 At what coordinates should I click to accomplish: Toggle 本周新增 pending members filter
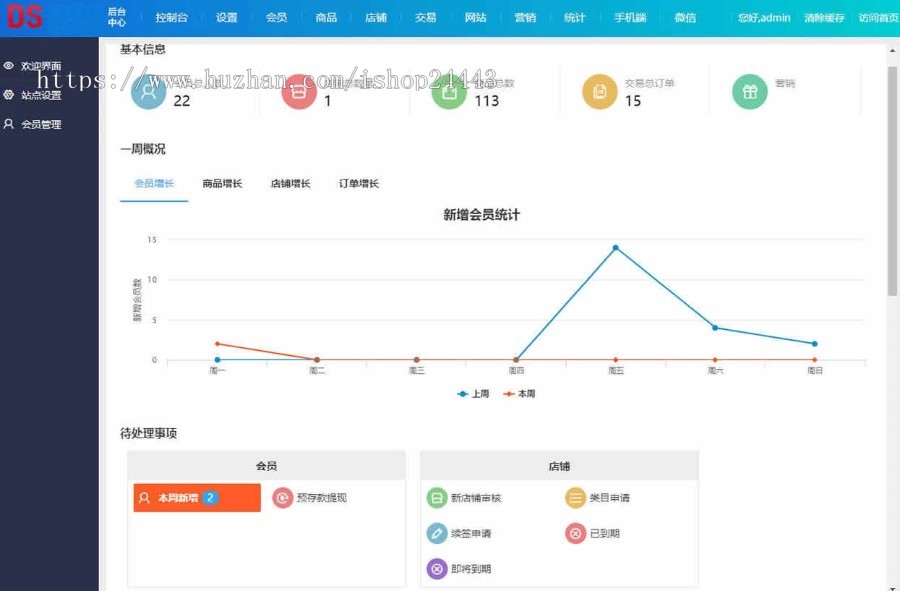196,497
